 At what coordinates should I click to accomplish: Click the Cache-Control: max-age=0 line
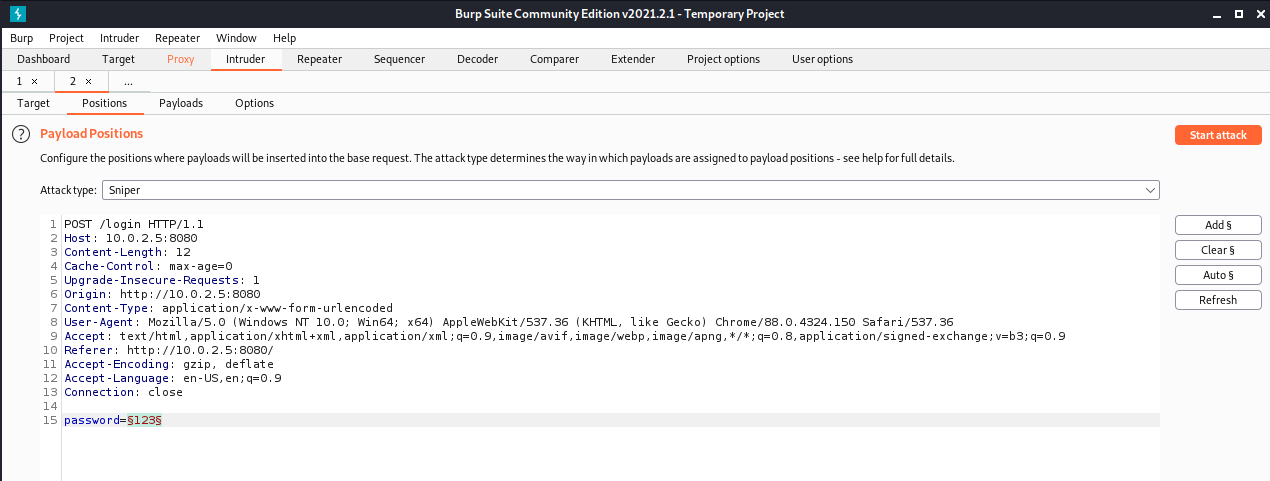click(x=148, y=266)
